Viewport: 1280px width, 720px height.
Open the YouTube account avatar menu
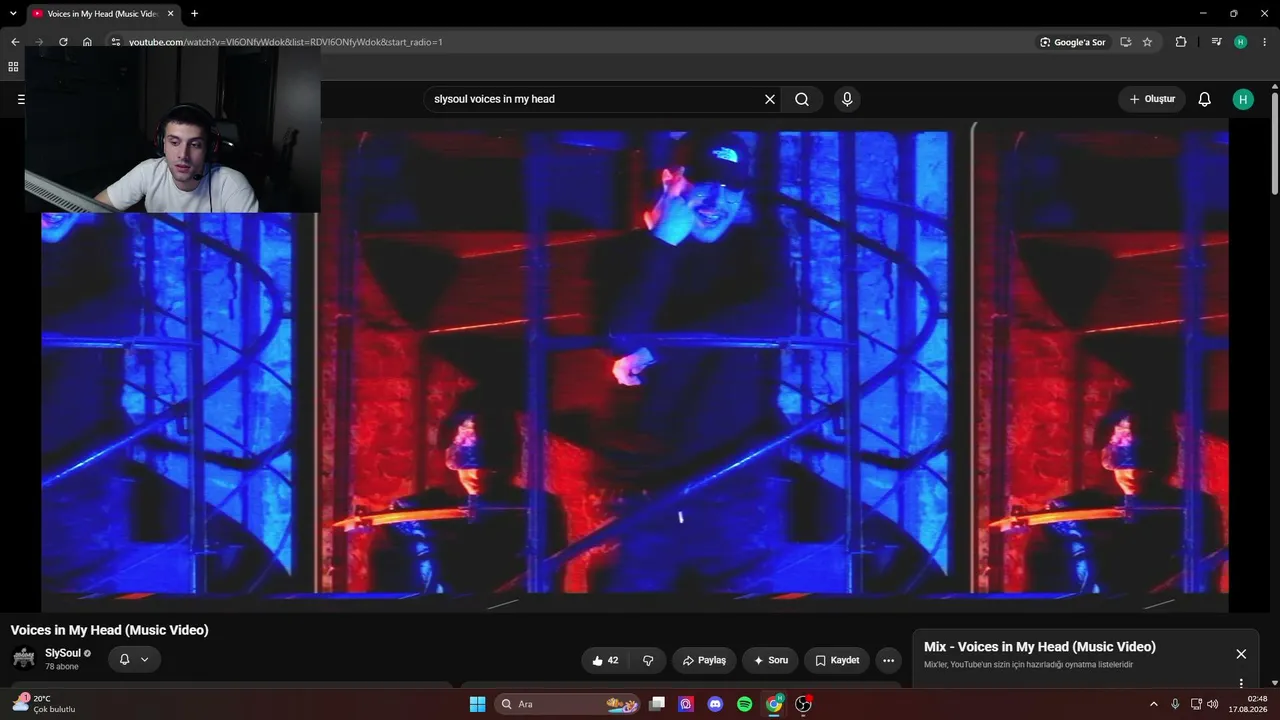1243,99
